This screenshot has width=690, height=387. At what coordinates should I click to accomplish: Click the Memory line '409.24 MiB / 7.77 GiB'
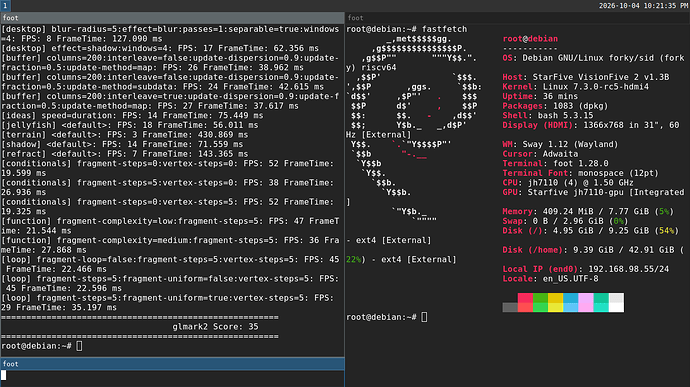[588, 212]
